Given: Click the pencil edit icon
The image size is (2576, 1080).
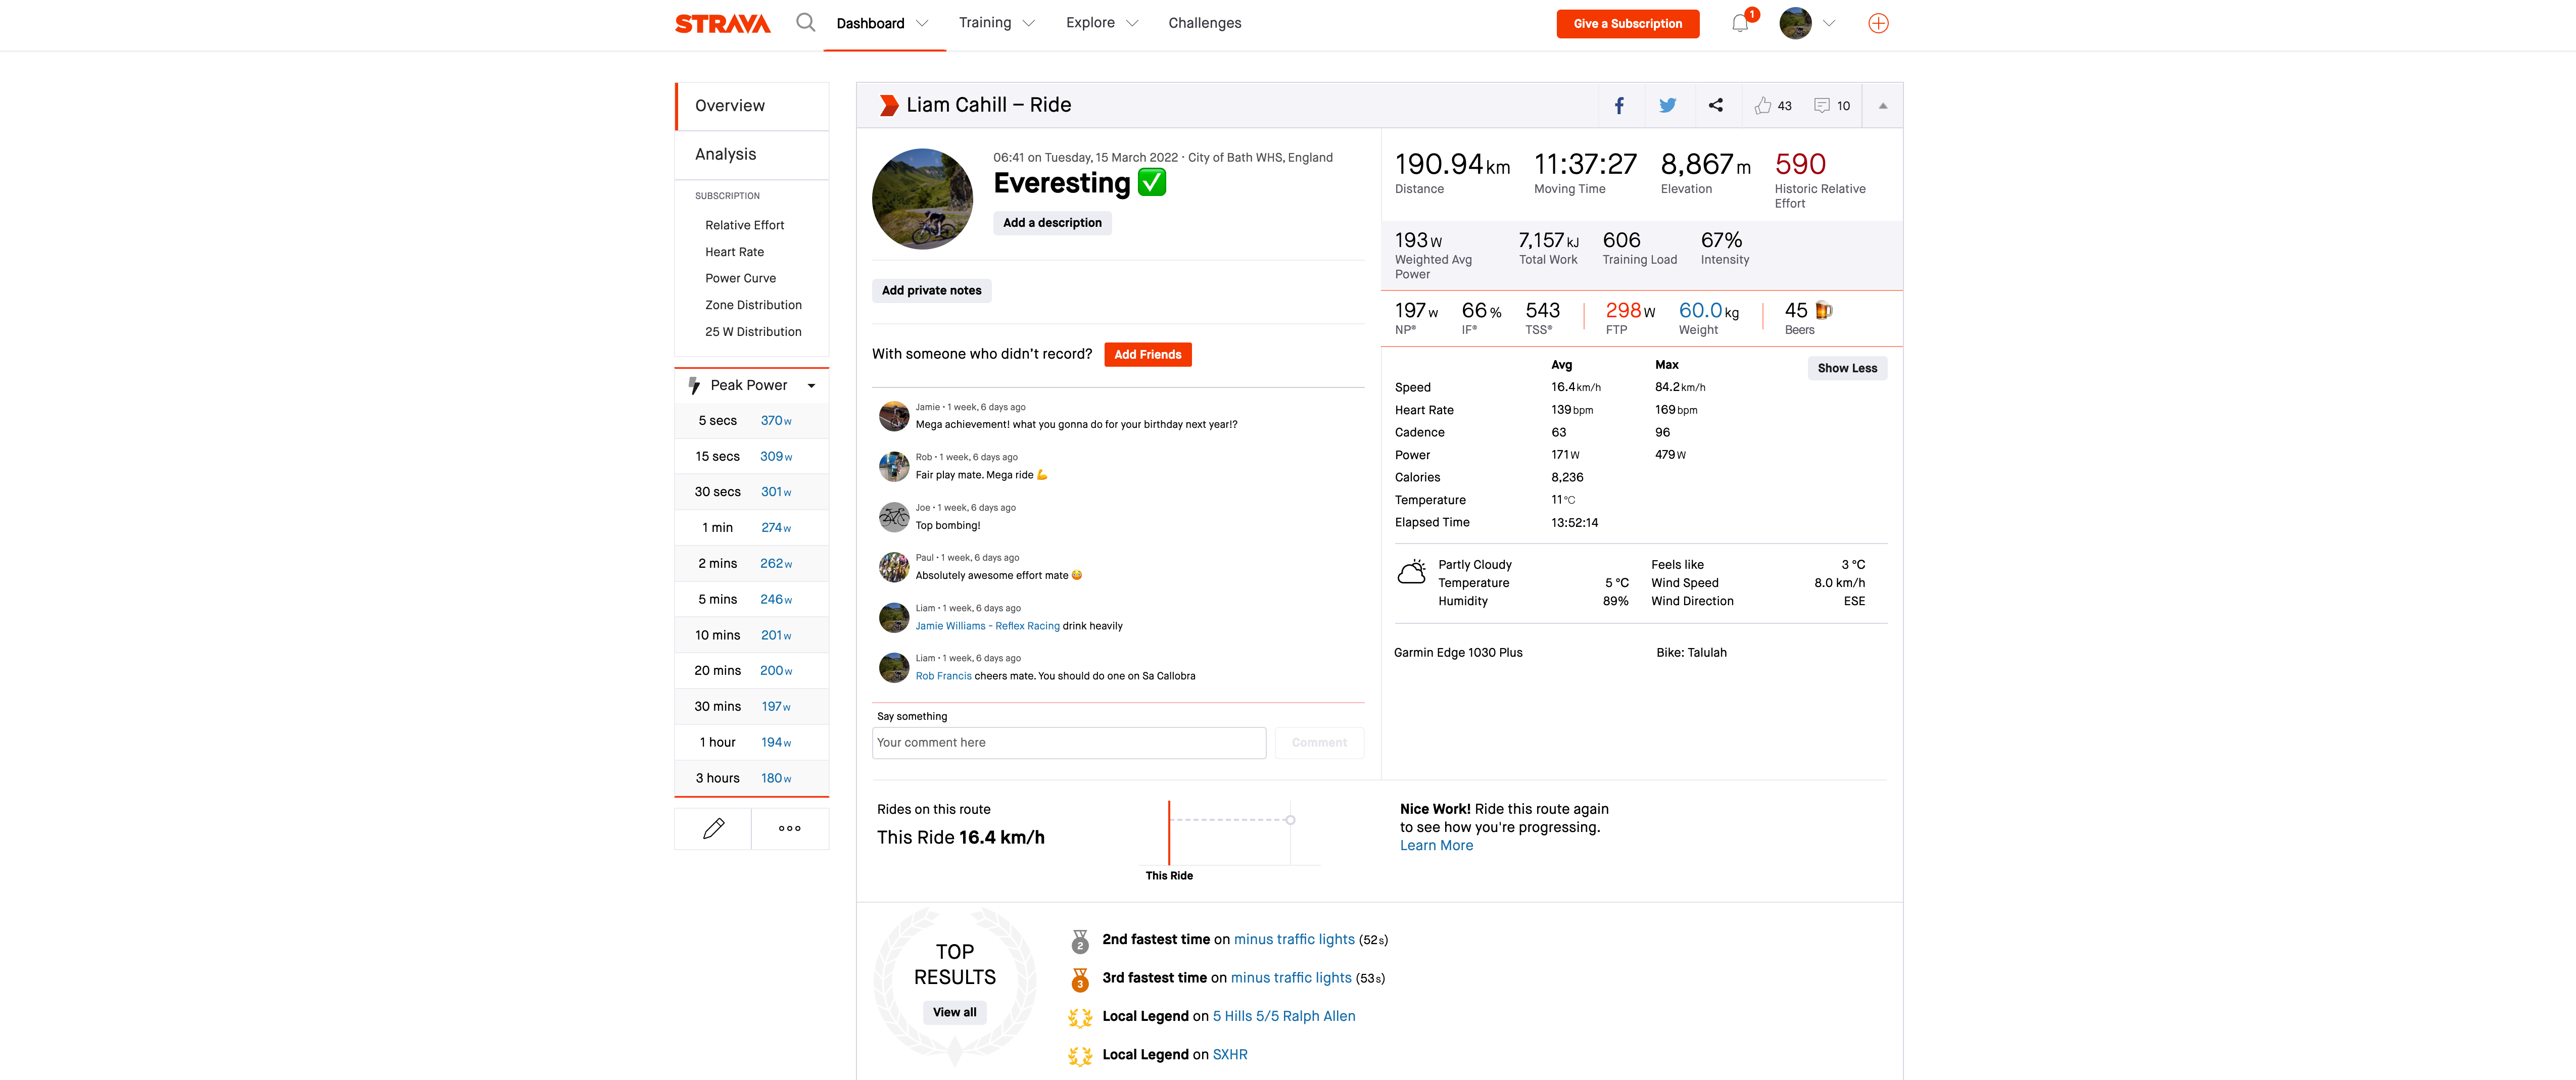Looking at the screenshot, I should point(713,828).
